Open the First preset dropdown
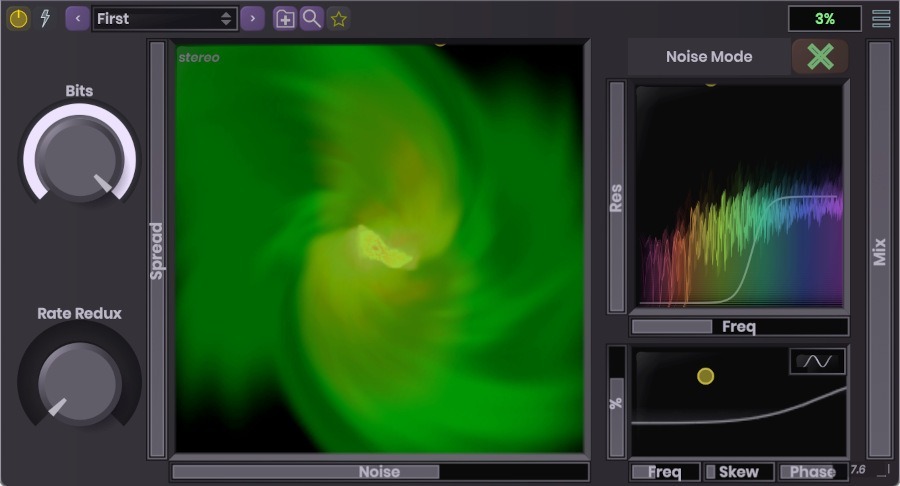The image size is (900, 486). pyautogui.click(x=164, y=18)
